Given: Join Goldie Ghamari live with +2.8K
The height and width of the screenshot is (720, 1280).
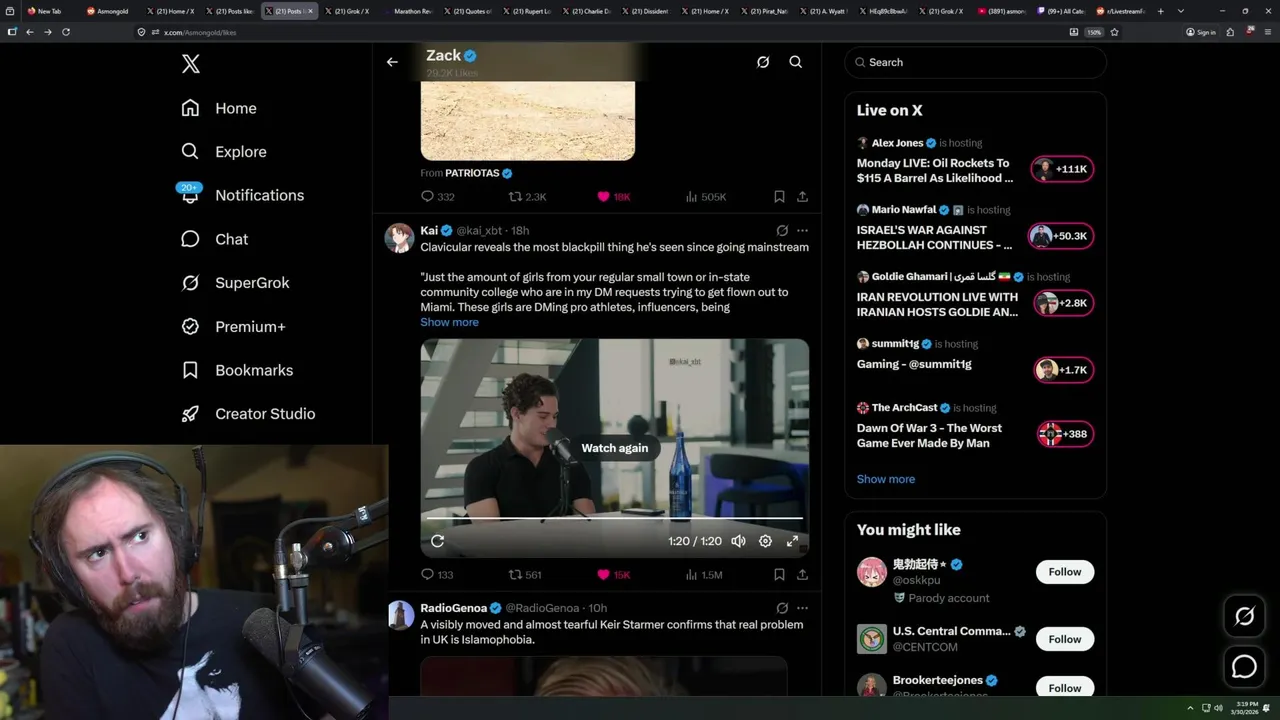Looking at the screenshot, I should 1063,303.
